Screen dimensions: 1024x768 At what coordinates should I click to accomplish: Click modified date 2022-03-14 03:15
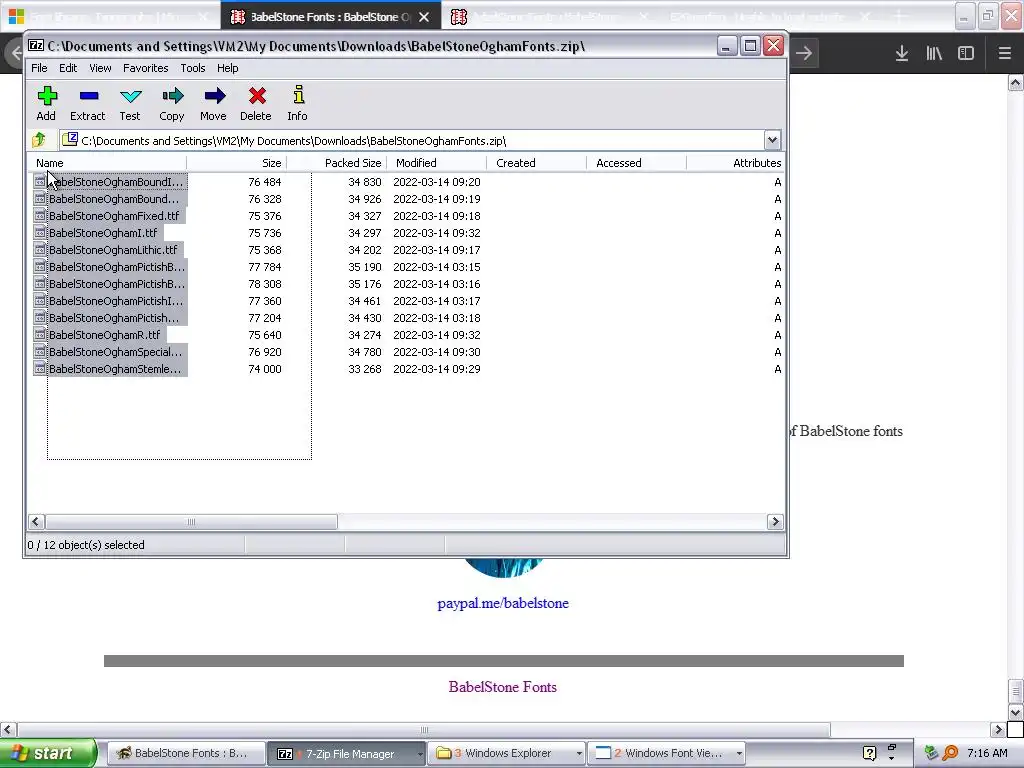click(x=437, y=266)
